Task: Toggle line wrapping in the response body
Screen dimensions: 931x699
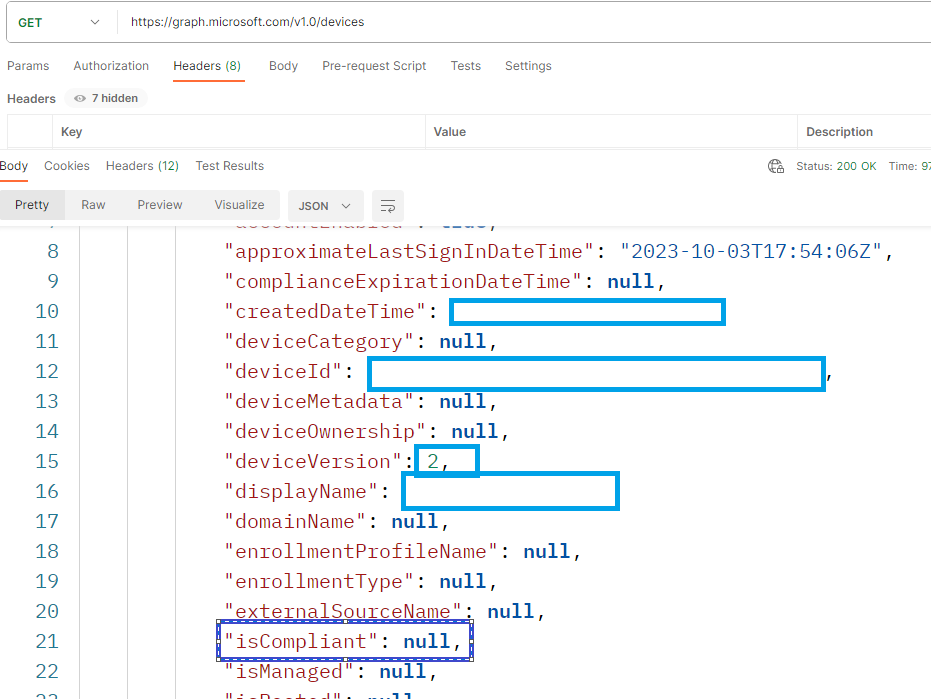Action: (388, 205)
